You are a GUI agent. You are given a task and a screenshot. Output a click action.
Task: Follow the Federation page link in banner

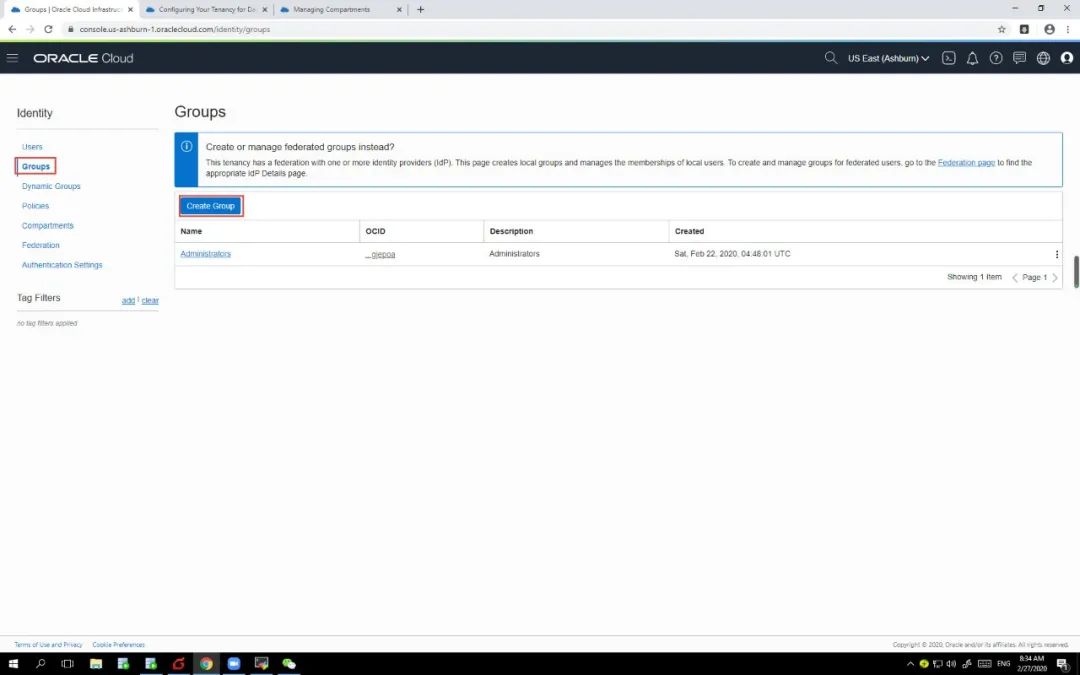(x=966, y=163)
